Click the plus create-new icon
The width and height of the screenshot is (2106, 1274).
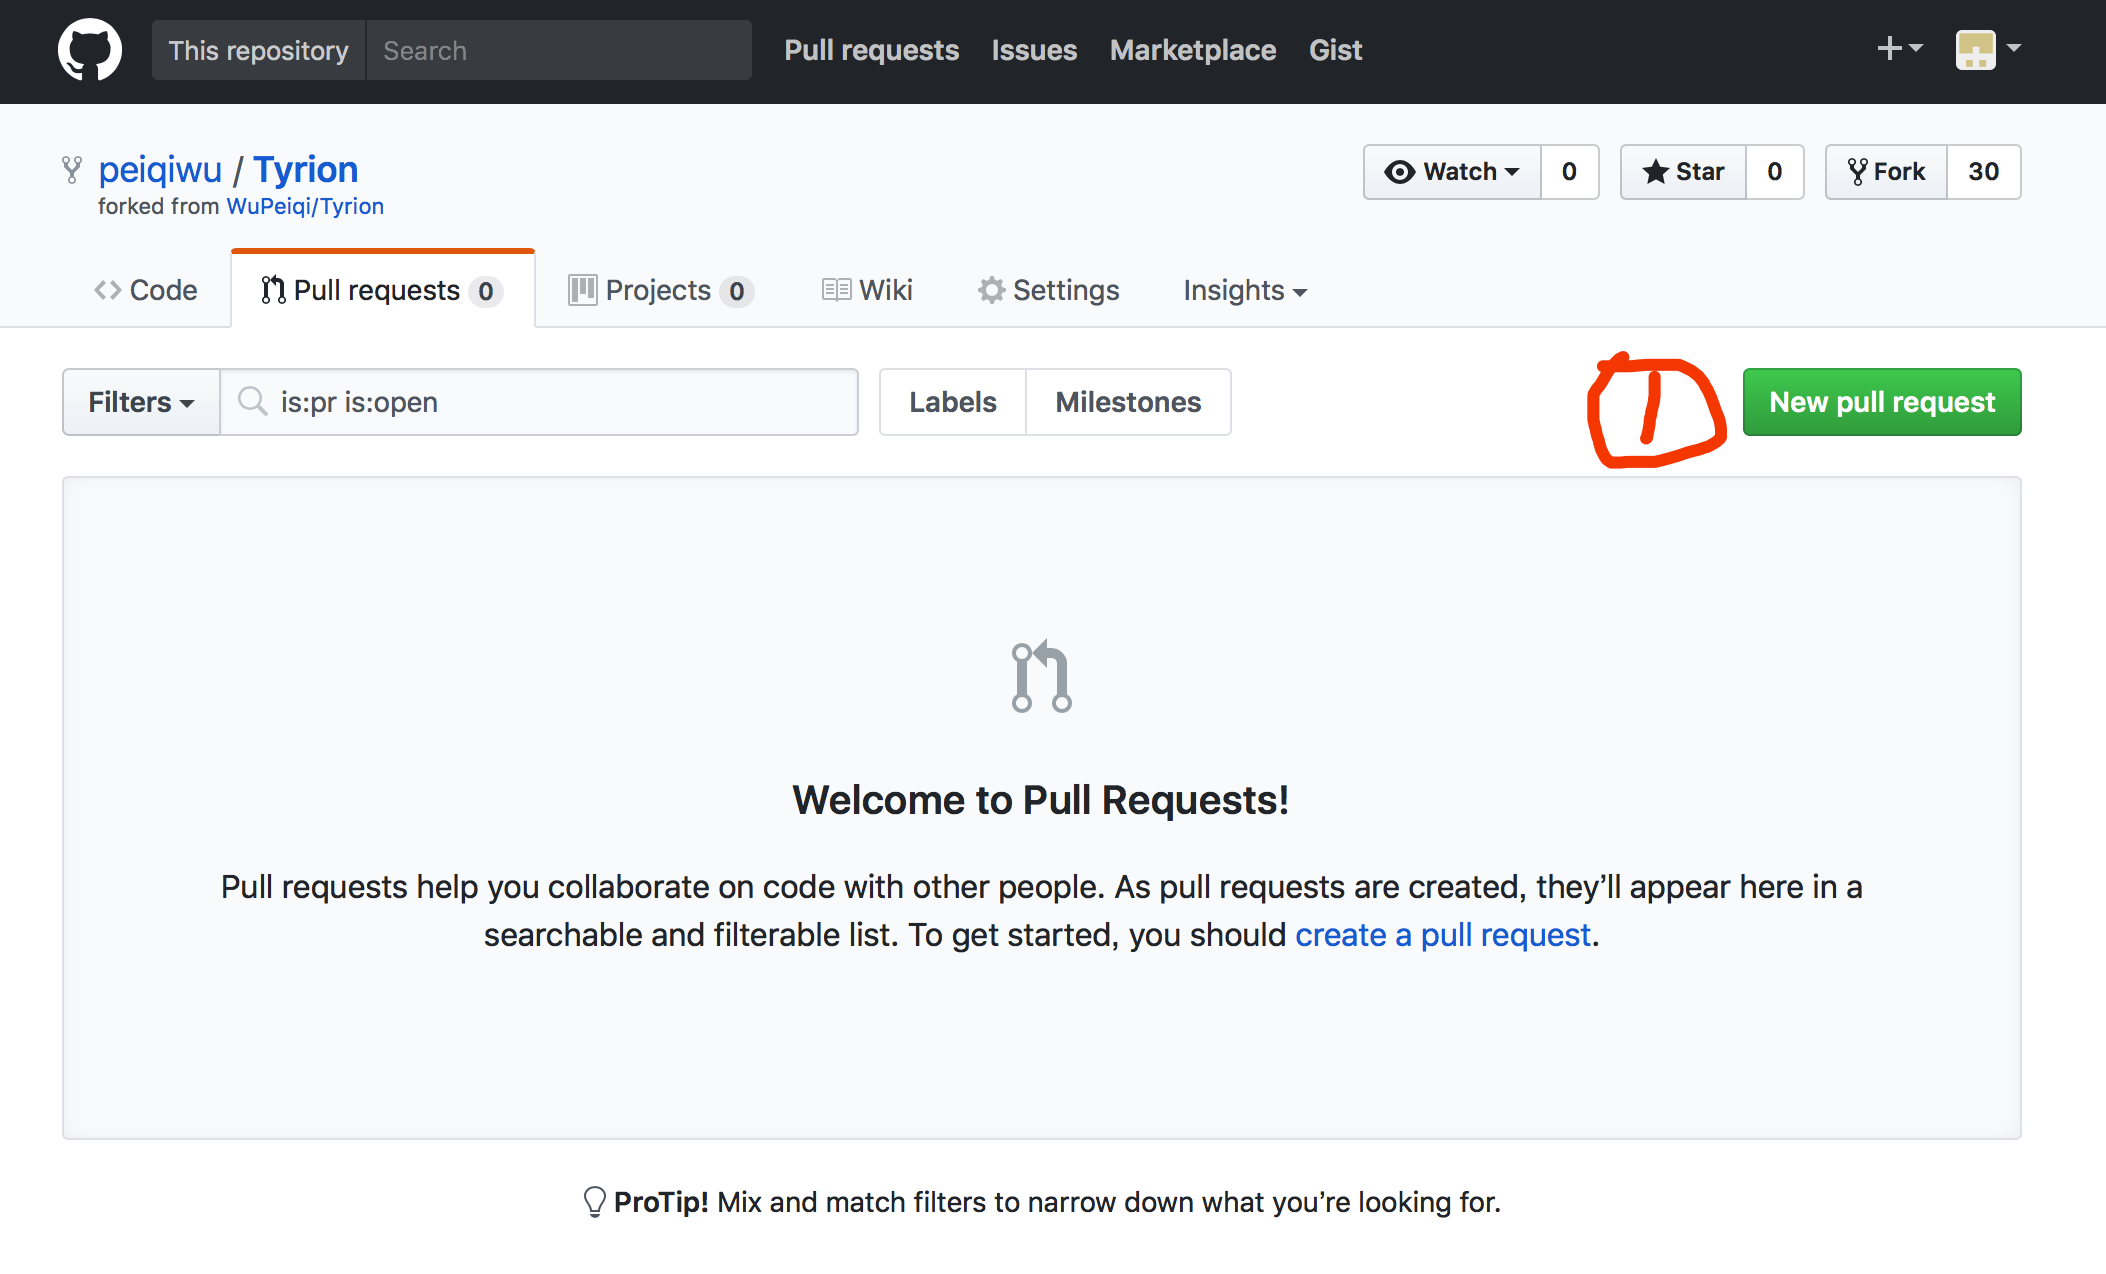tap(1898, 49)
